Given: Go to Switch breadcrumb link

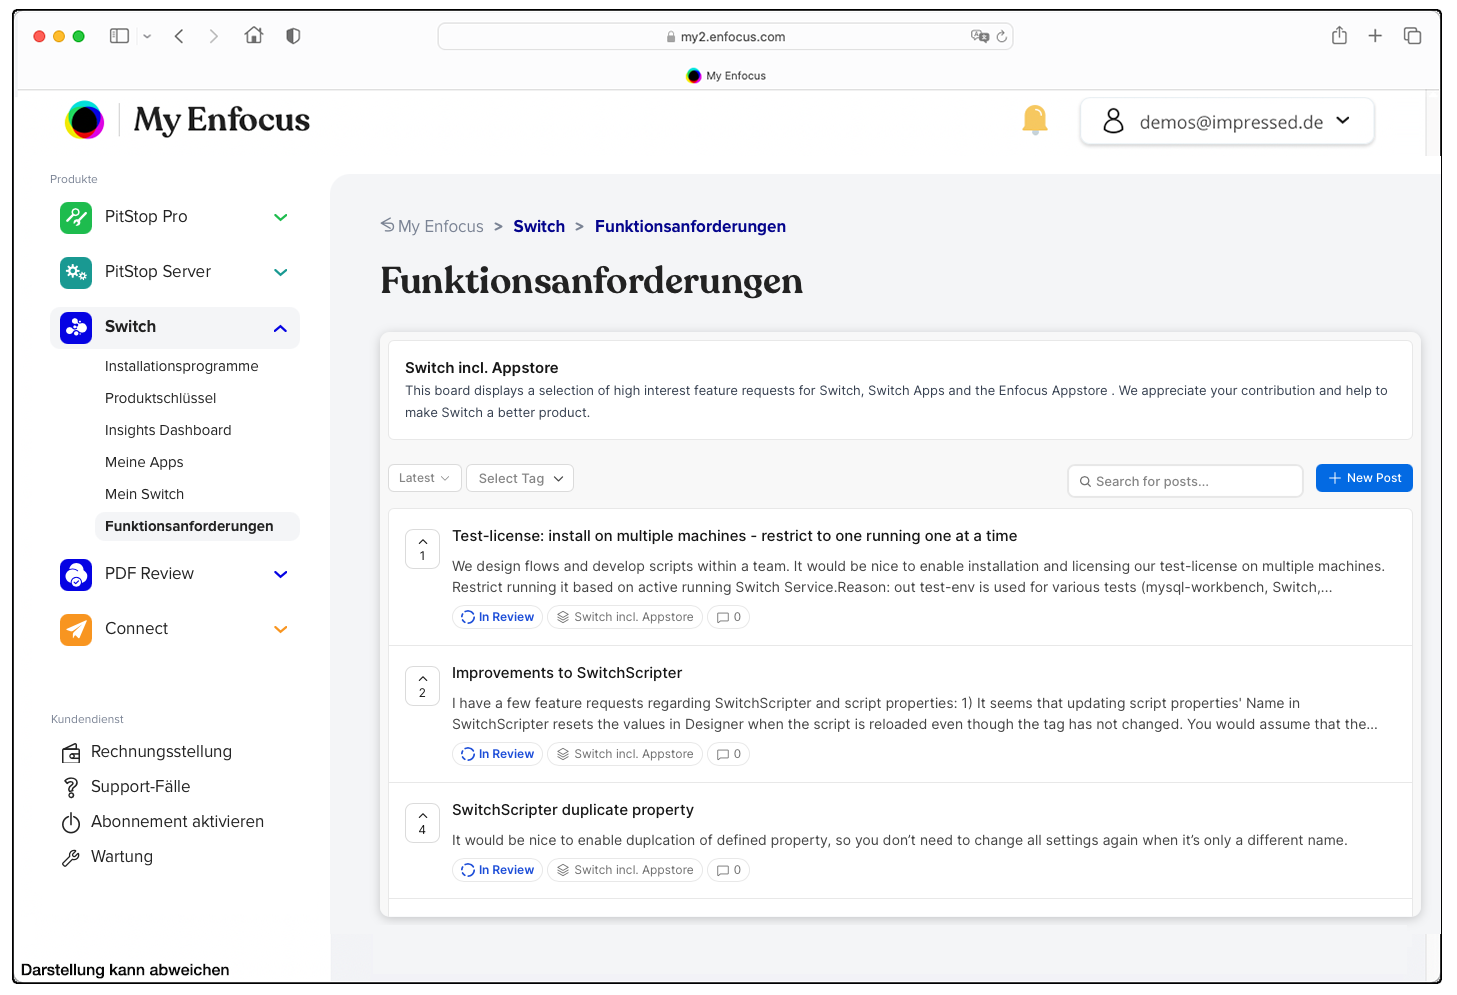Looking at the screenshot, I should click(539, 226).
